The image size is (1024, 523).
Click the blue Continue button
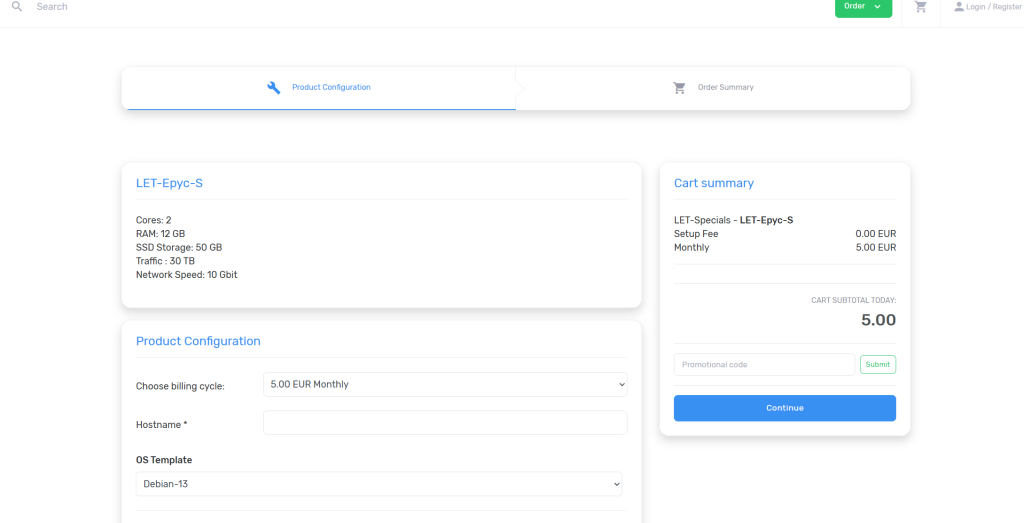click(x=785, y=408)
